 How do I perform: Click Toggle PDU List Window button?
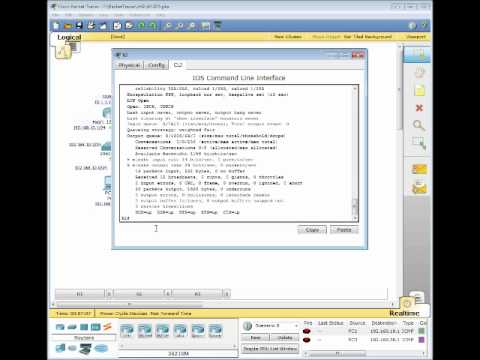click(x=270, y=349)
